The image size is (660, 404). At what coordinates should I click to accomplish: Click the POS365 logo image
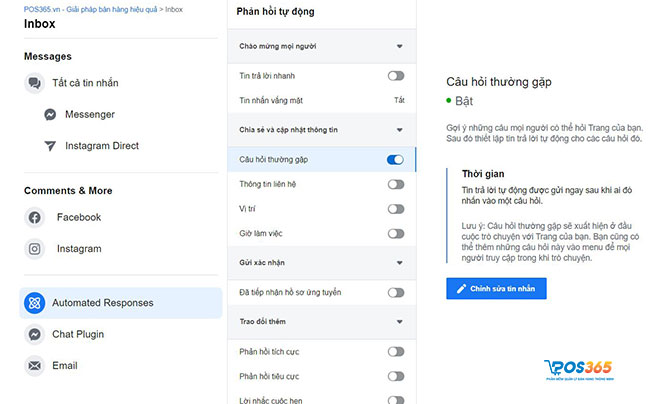tap(579, 370)
